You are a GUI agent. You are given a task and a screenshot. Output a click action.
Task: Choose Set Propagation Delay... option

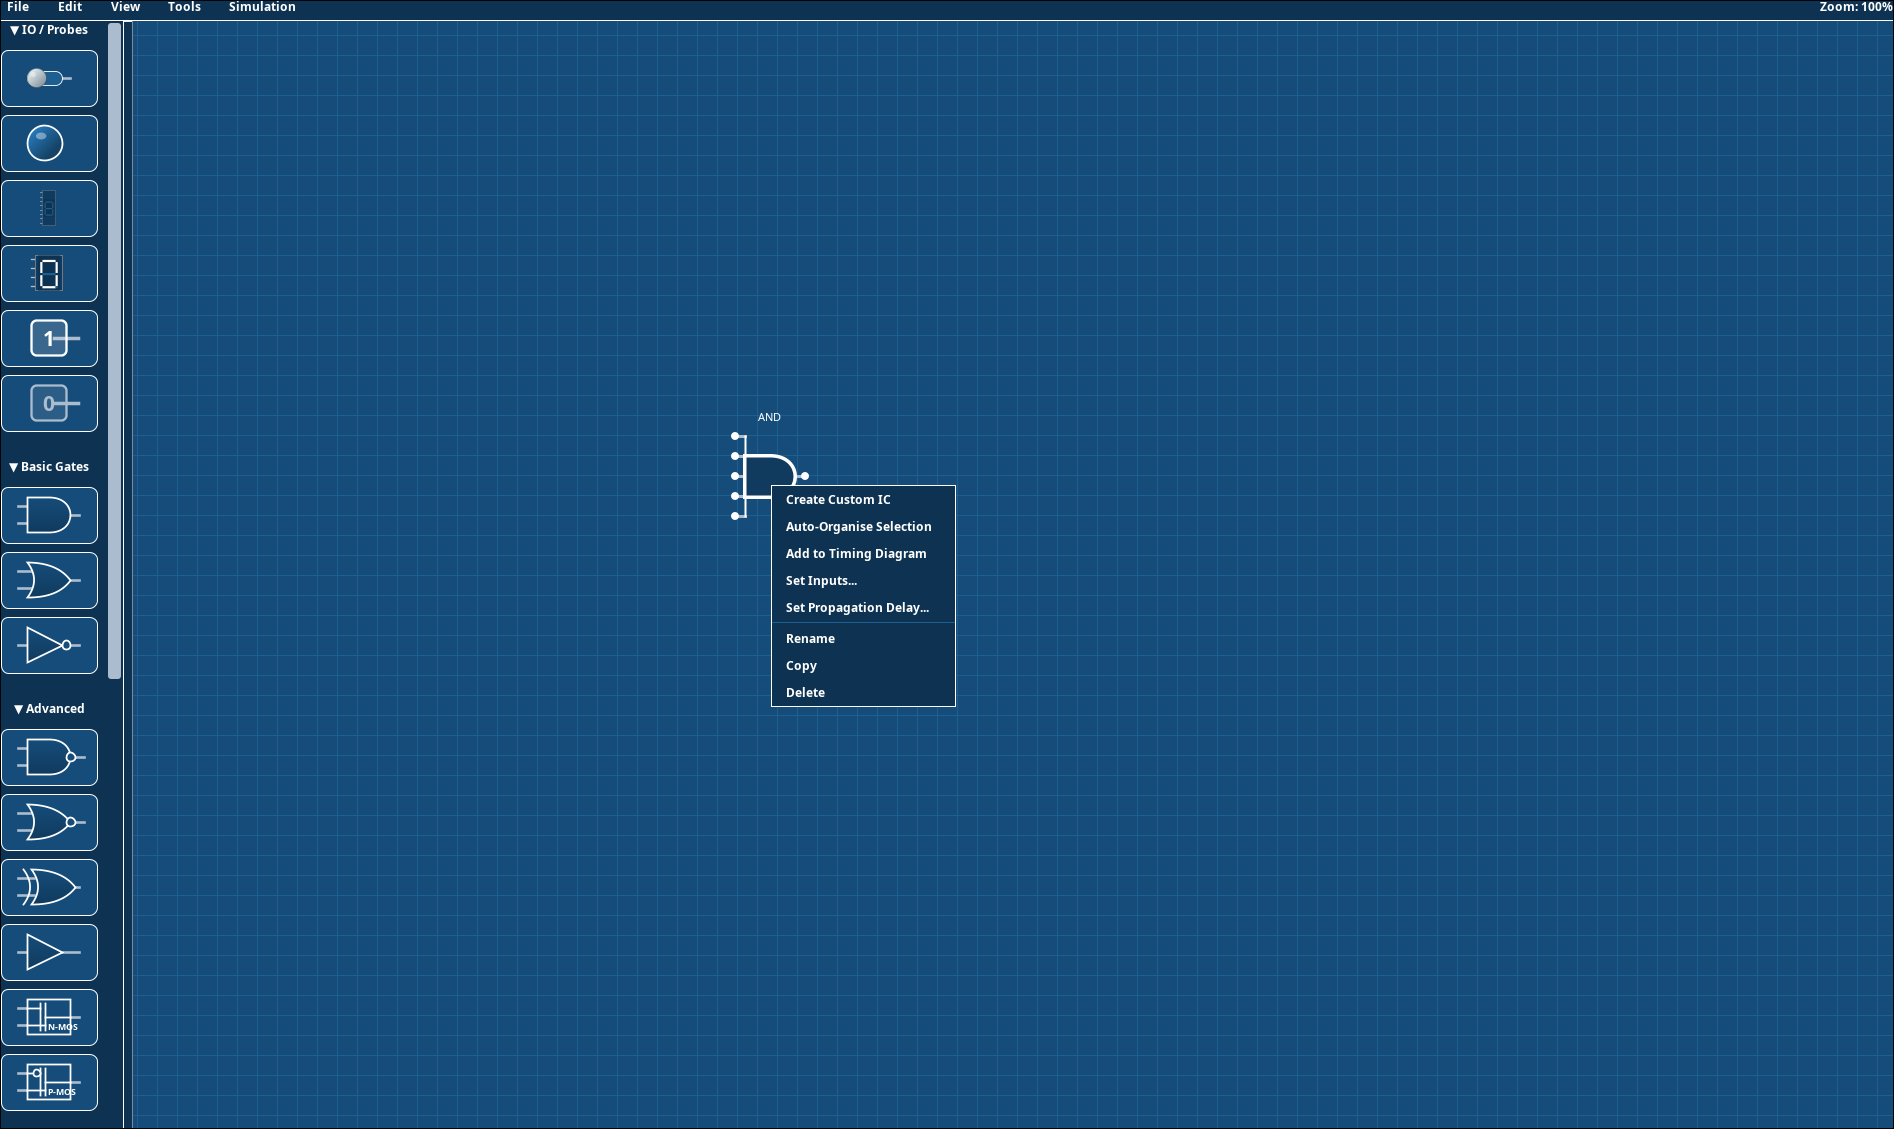pyautogui.click(x=863, y=608)
